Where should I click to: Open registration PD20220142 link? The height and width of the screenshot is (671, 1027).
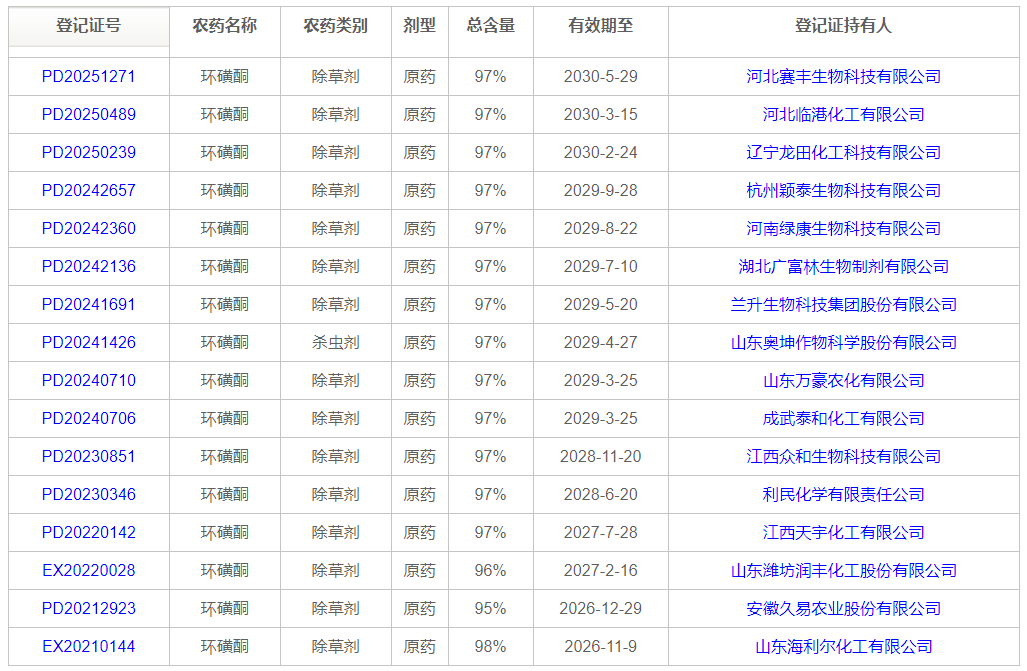[x=88, y=533]
